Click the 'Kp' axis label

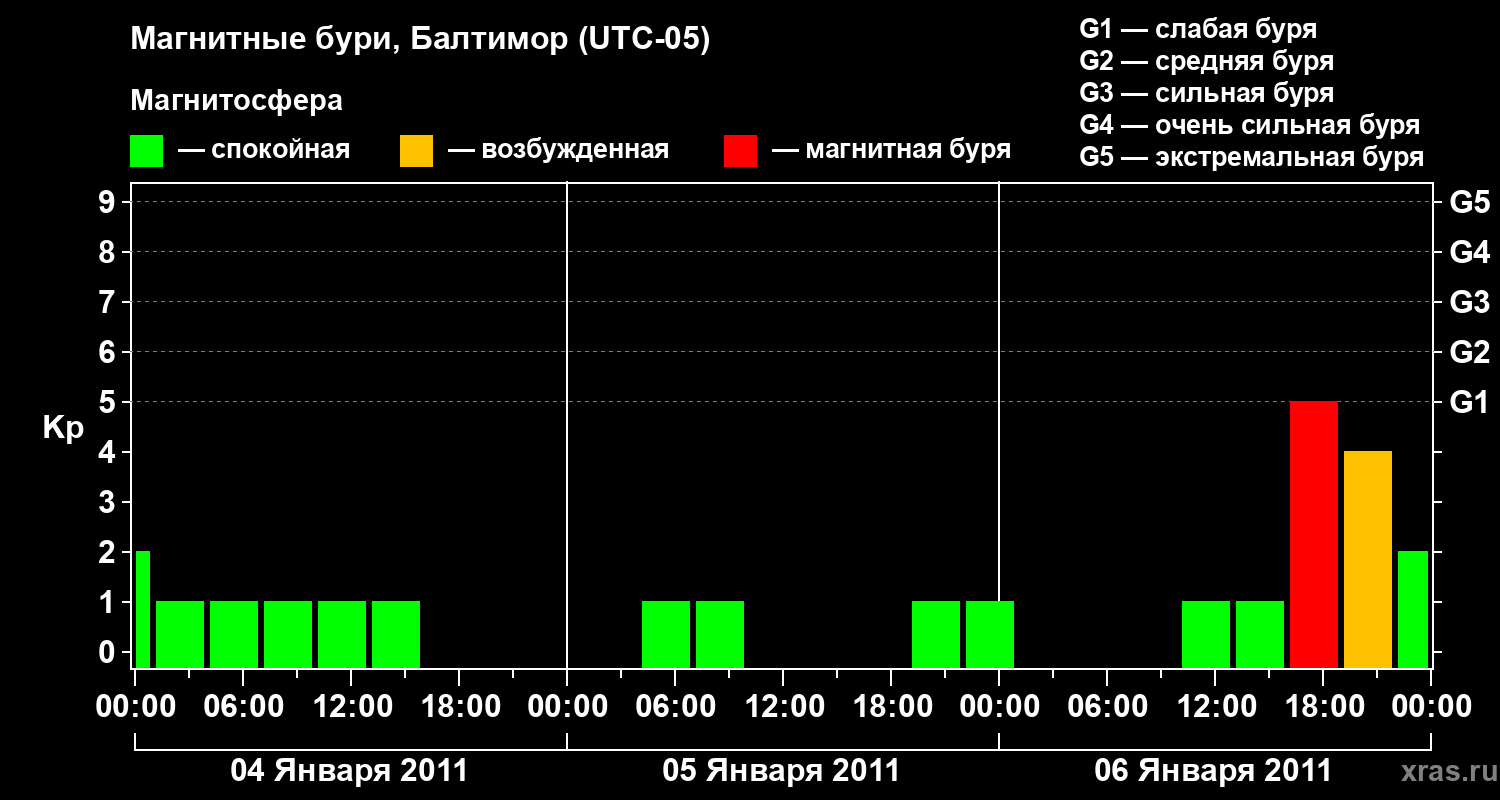(63, 428)
